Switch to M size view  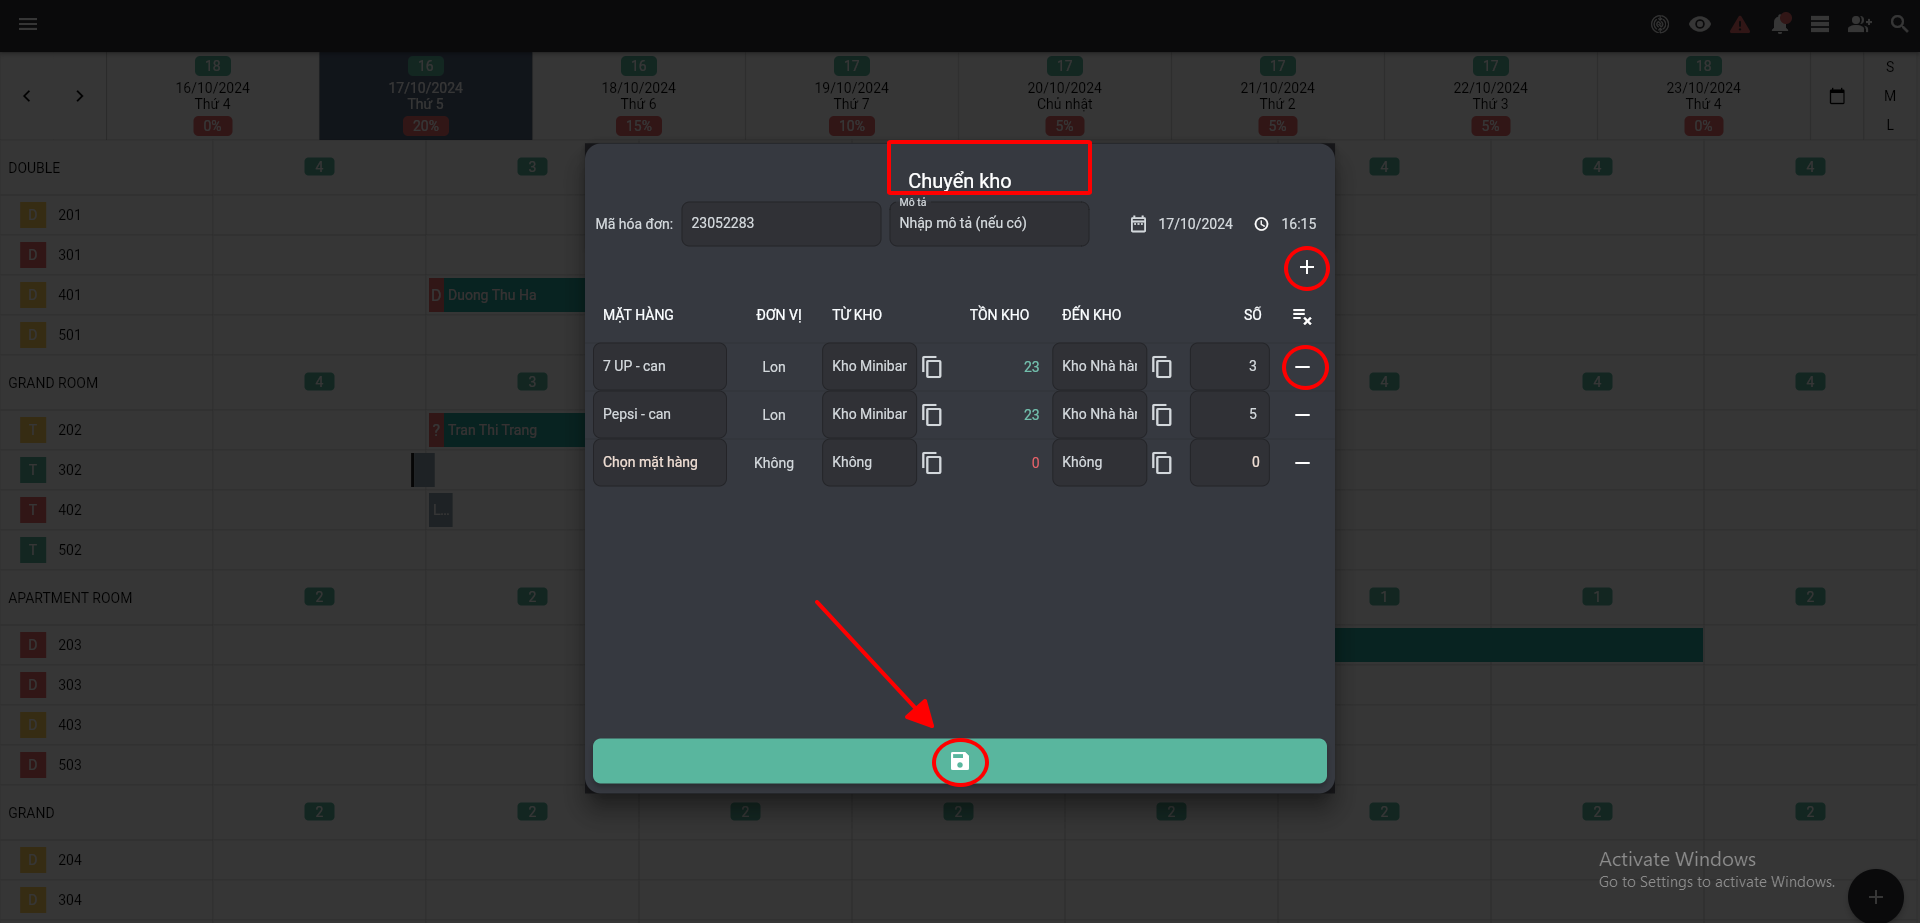click(x=1890, y=96)
